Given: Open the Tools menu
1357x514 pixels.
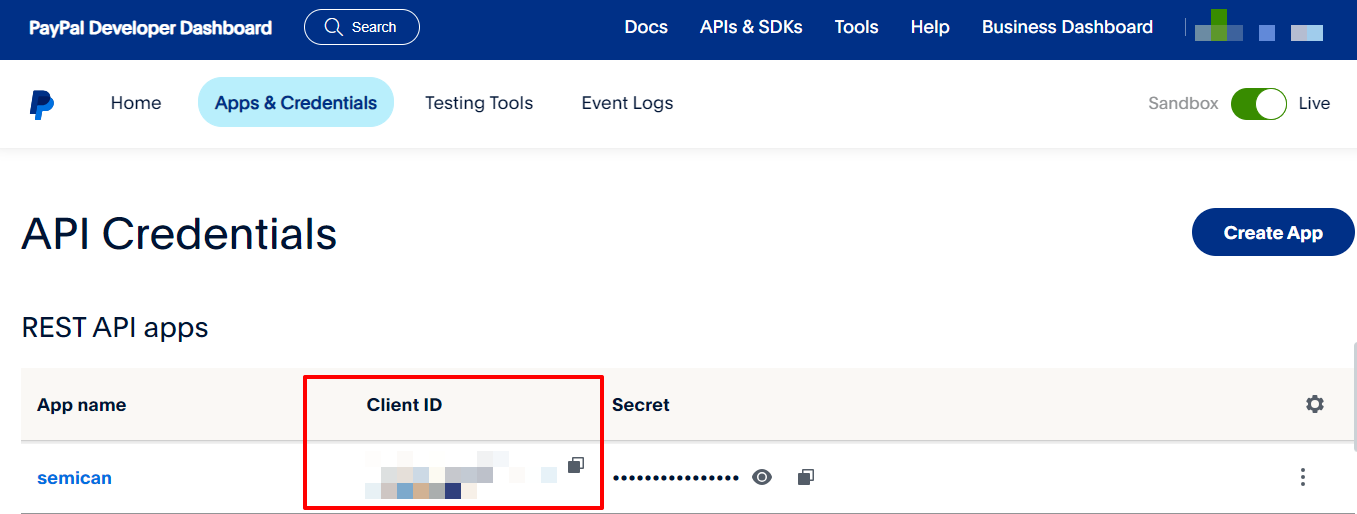Looking at the screenshot, I should [x=856, y=27].
